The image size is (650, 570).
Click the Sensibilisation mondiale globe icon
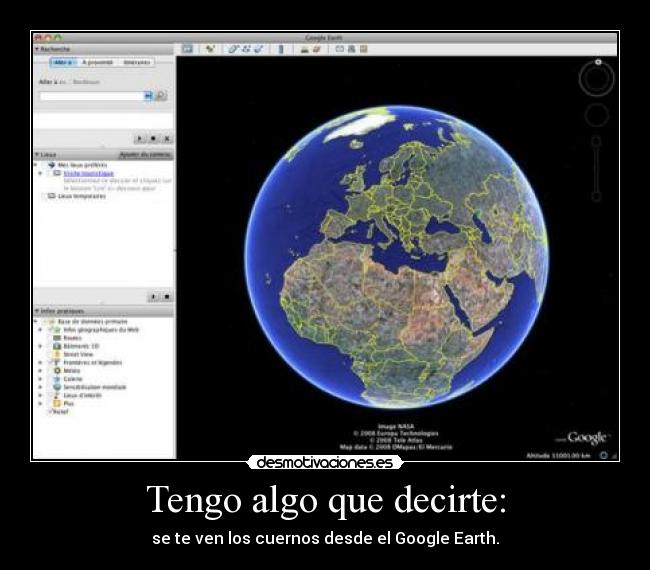tap(57, 387)
